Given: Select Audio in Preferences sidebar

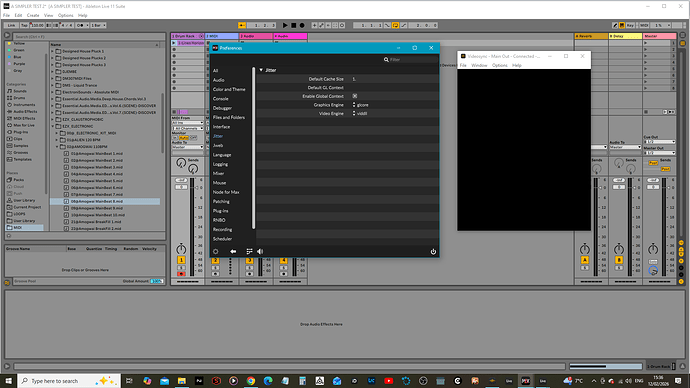Looking at the screenshot, I should tap(219, 80).
